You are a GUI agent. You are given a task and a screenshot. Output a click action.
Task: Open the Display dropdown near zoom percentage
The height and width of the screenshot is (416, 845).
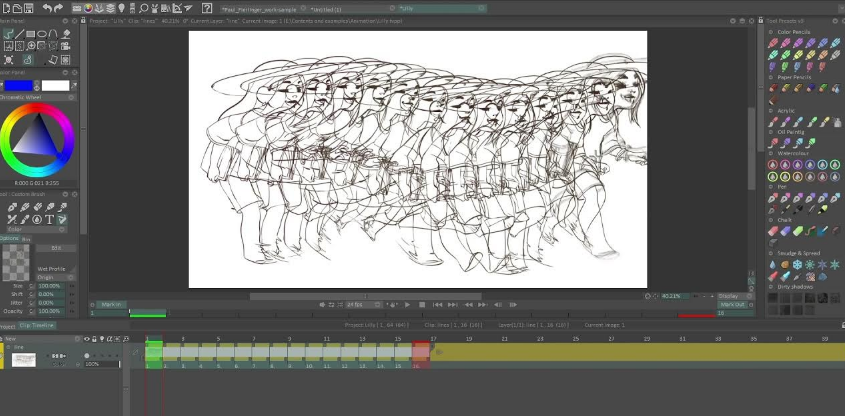click(x=735, y=296)
